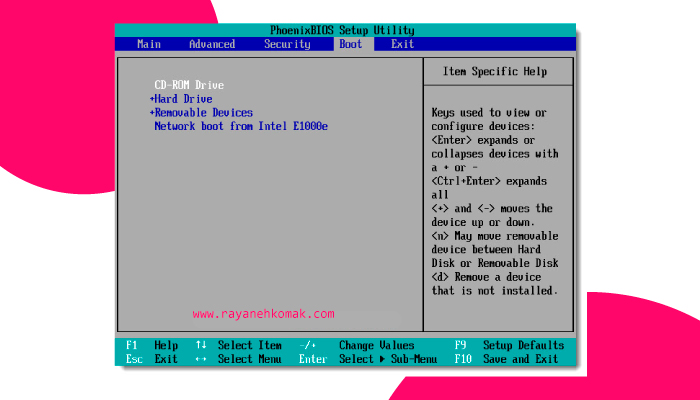Click the F10 Save and Exit legend
This screenshot has height=400, width=700.
pyautogui.click(x=506, y=359)
